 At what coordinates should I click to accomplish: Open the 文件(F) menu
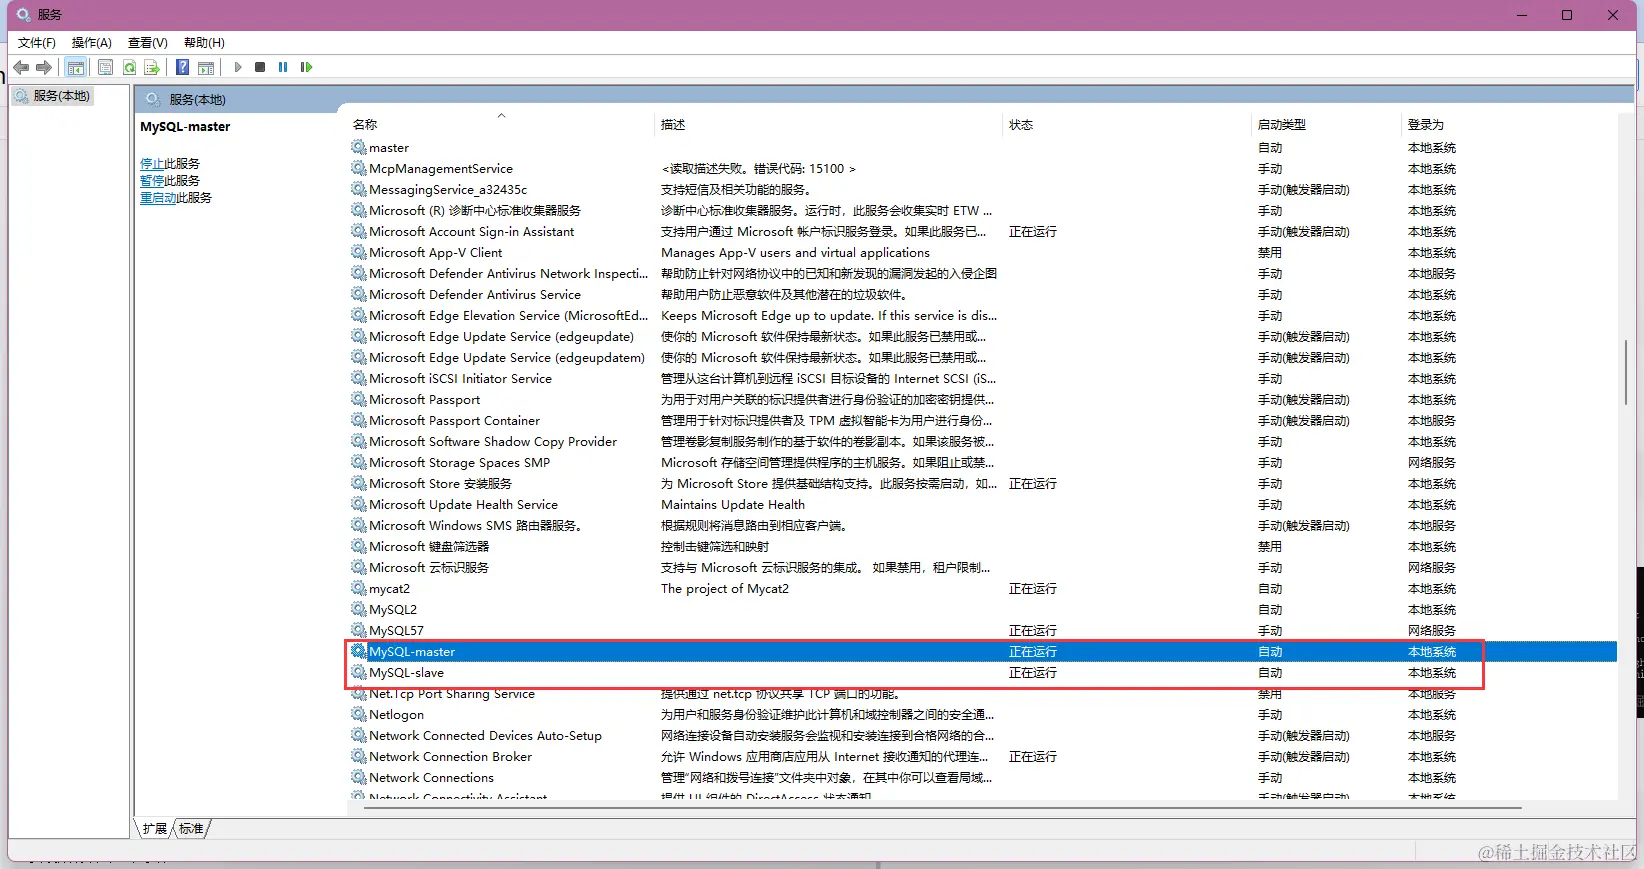(x=37, y=42)
